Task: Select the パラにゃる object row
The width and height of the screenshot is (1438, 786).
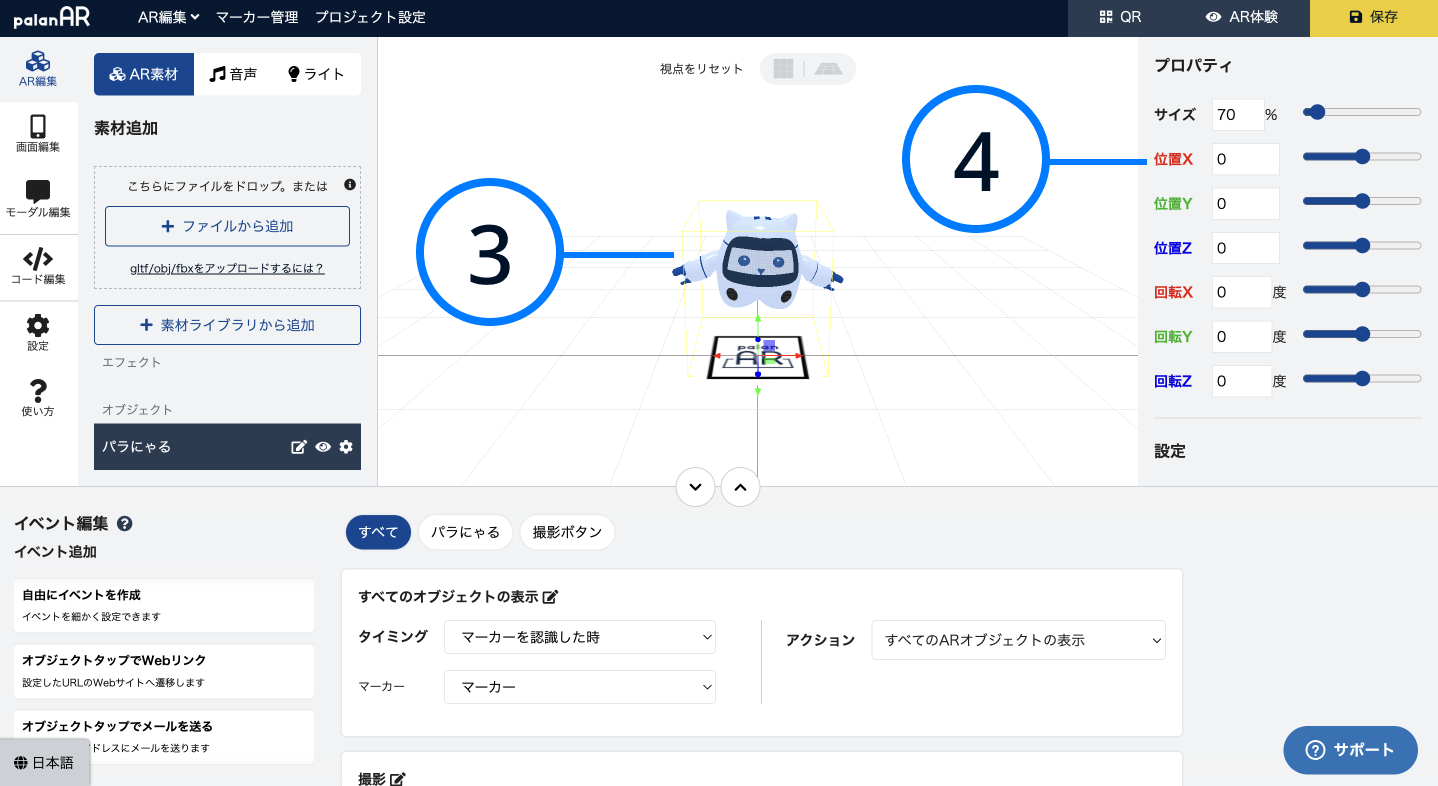Action: pos(227,447)
